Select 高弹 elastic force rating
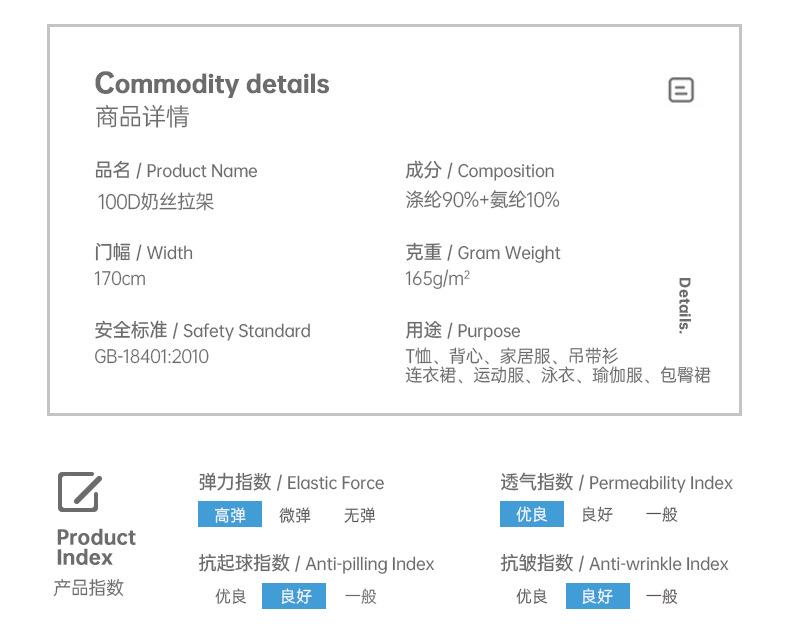Viewport: 790px width, 642px height. [230, 515]
